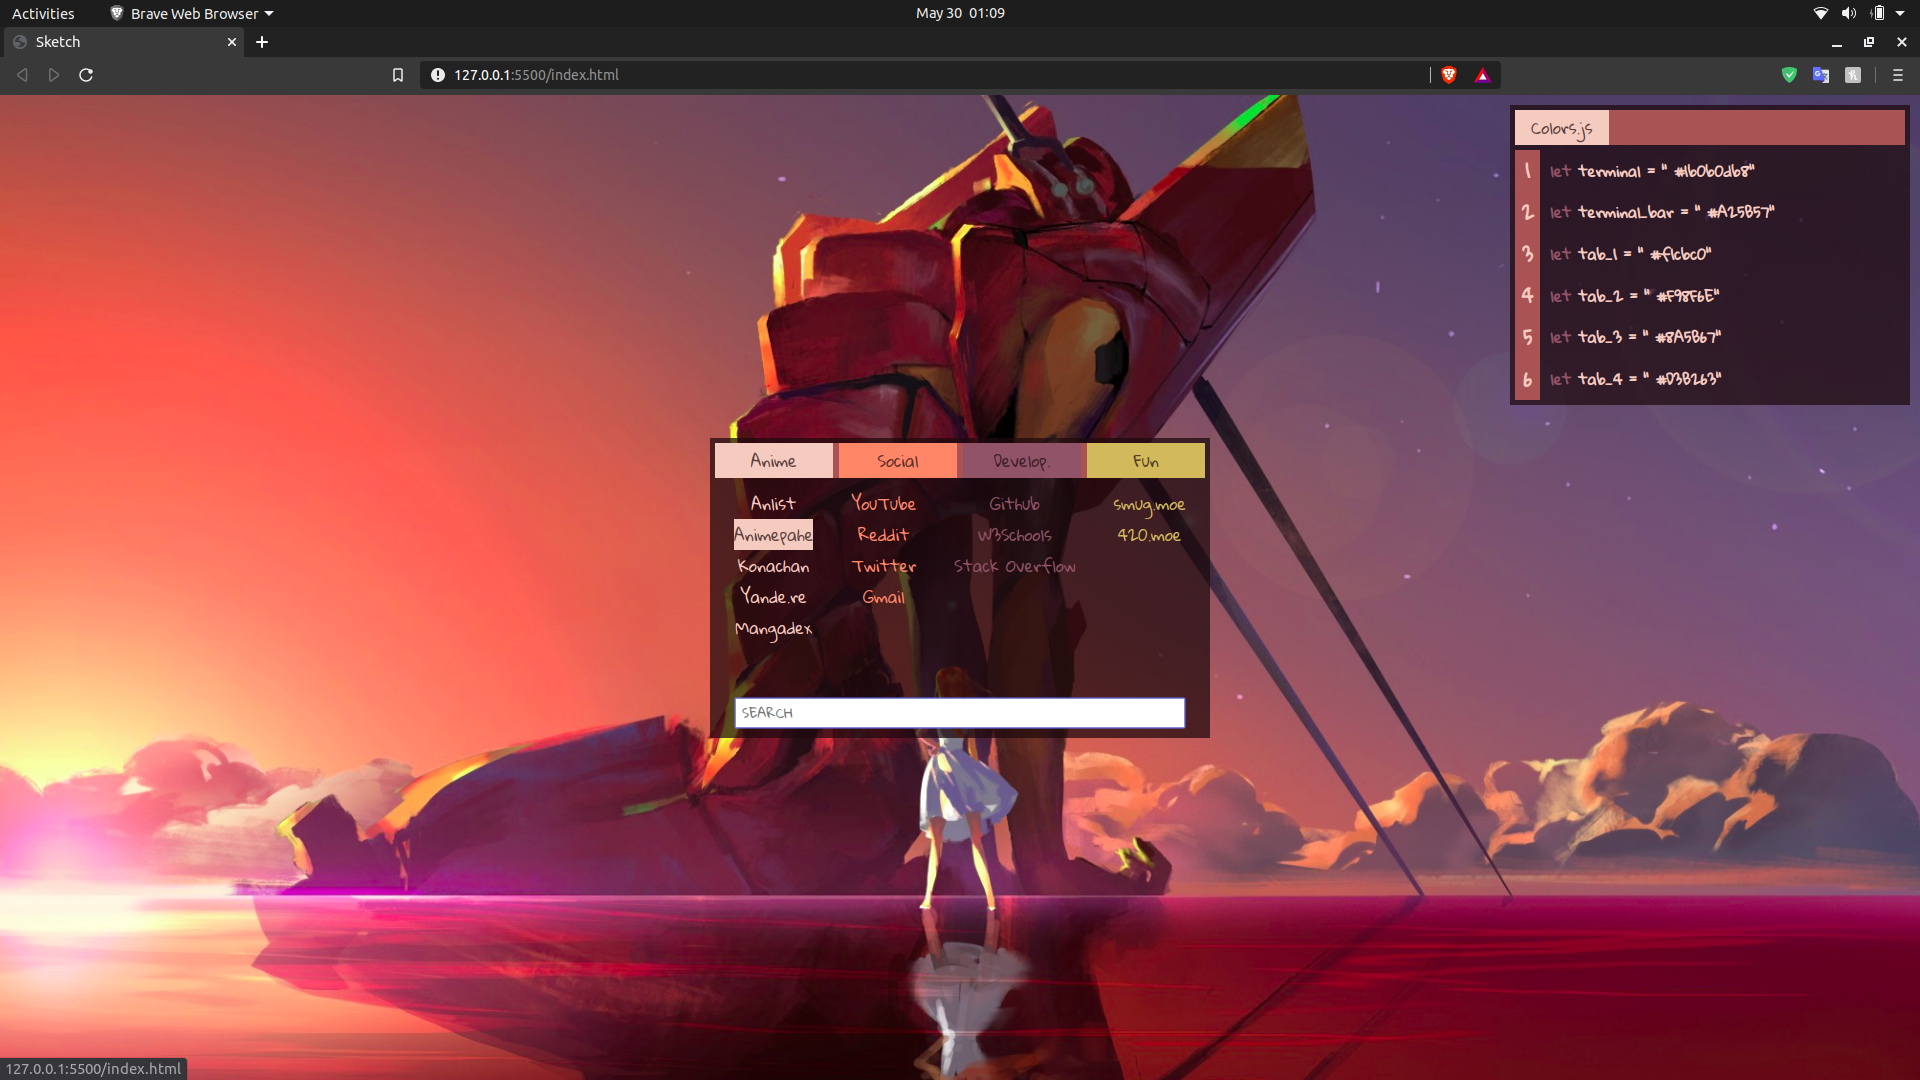Open a new browser tab with plus button
The height and width of the screenshot is (1080, 1920).
coord(262,42)
